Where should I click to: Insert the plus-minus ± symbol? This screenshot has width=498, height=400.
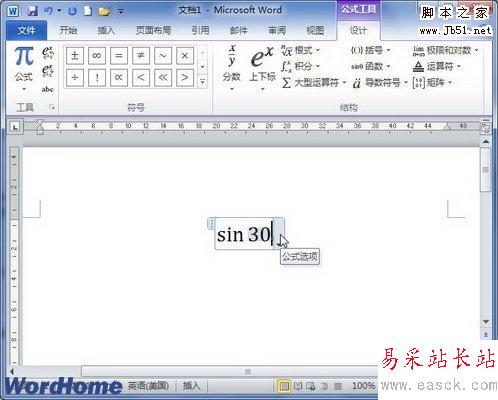[75, 56]
